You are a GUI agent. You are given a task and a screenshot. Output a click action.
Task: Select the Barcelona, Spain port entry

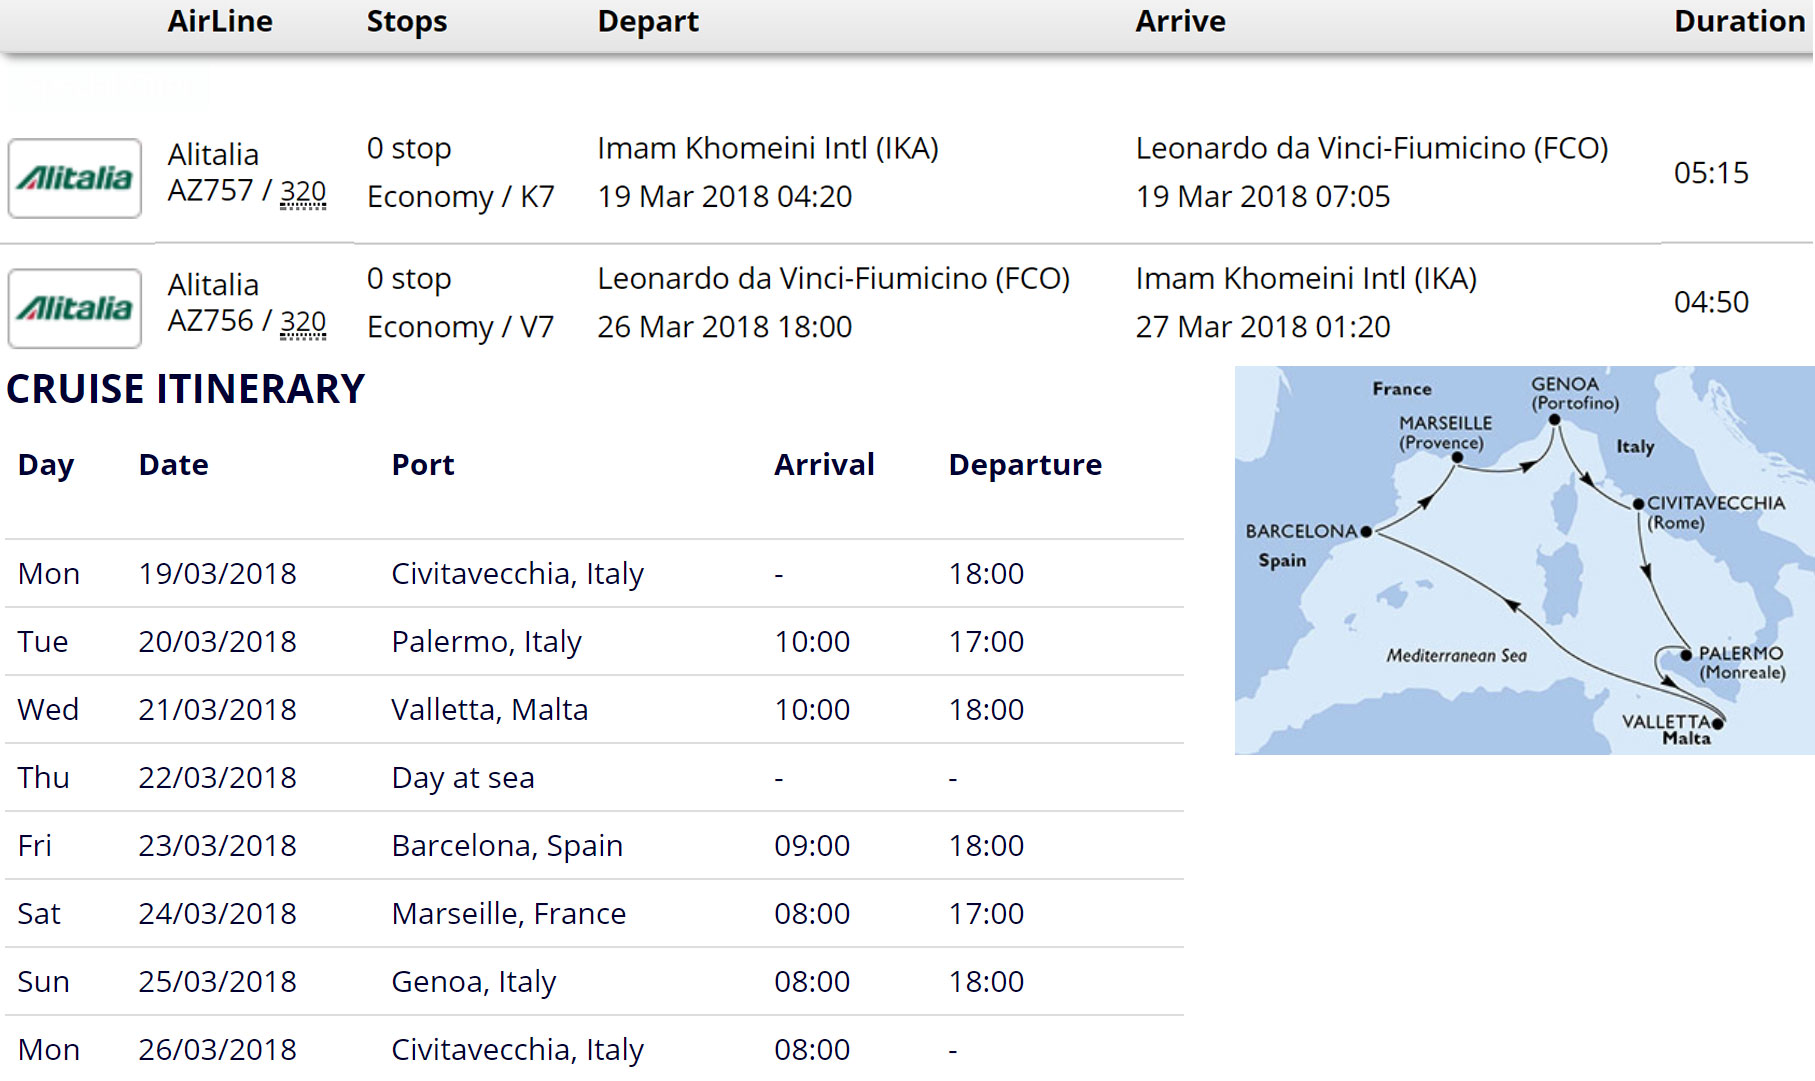coord(507,846)
